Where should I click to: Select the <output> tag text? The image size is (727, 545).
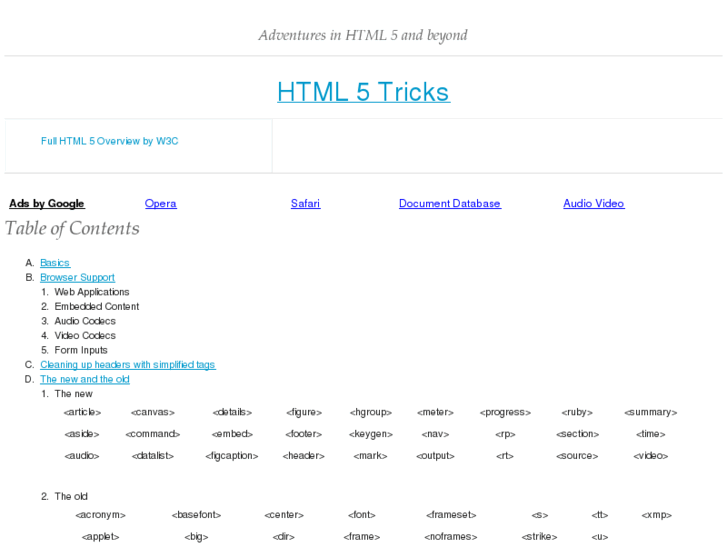435,455
